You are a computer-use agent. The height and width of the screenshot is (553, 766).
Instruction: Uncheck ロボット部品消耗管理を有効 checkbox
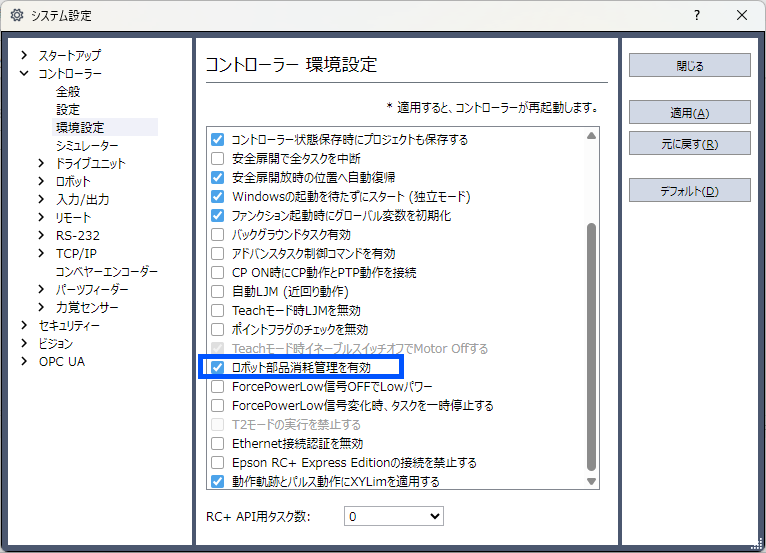217,367
